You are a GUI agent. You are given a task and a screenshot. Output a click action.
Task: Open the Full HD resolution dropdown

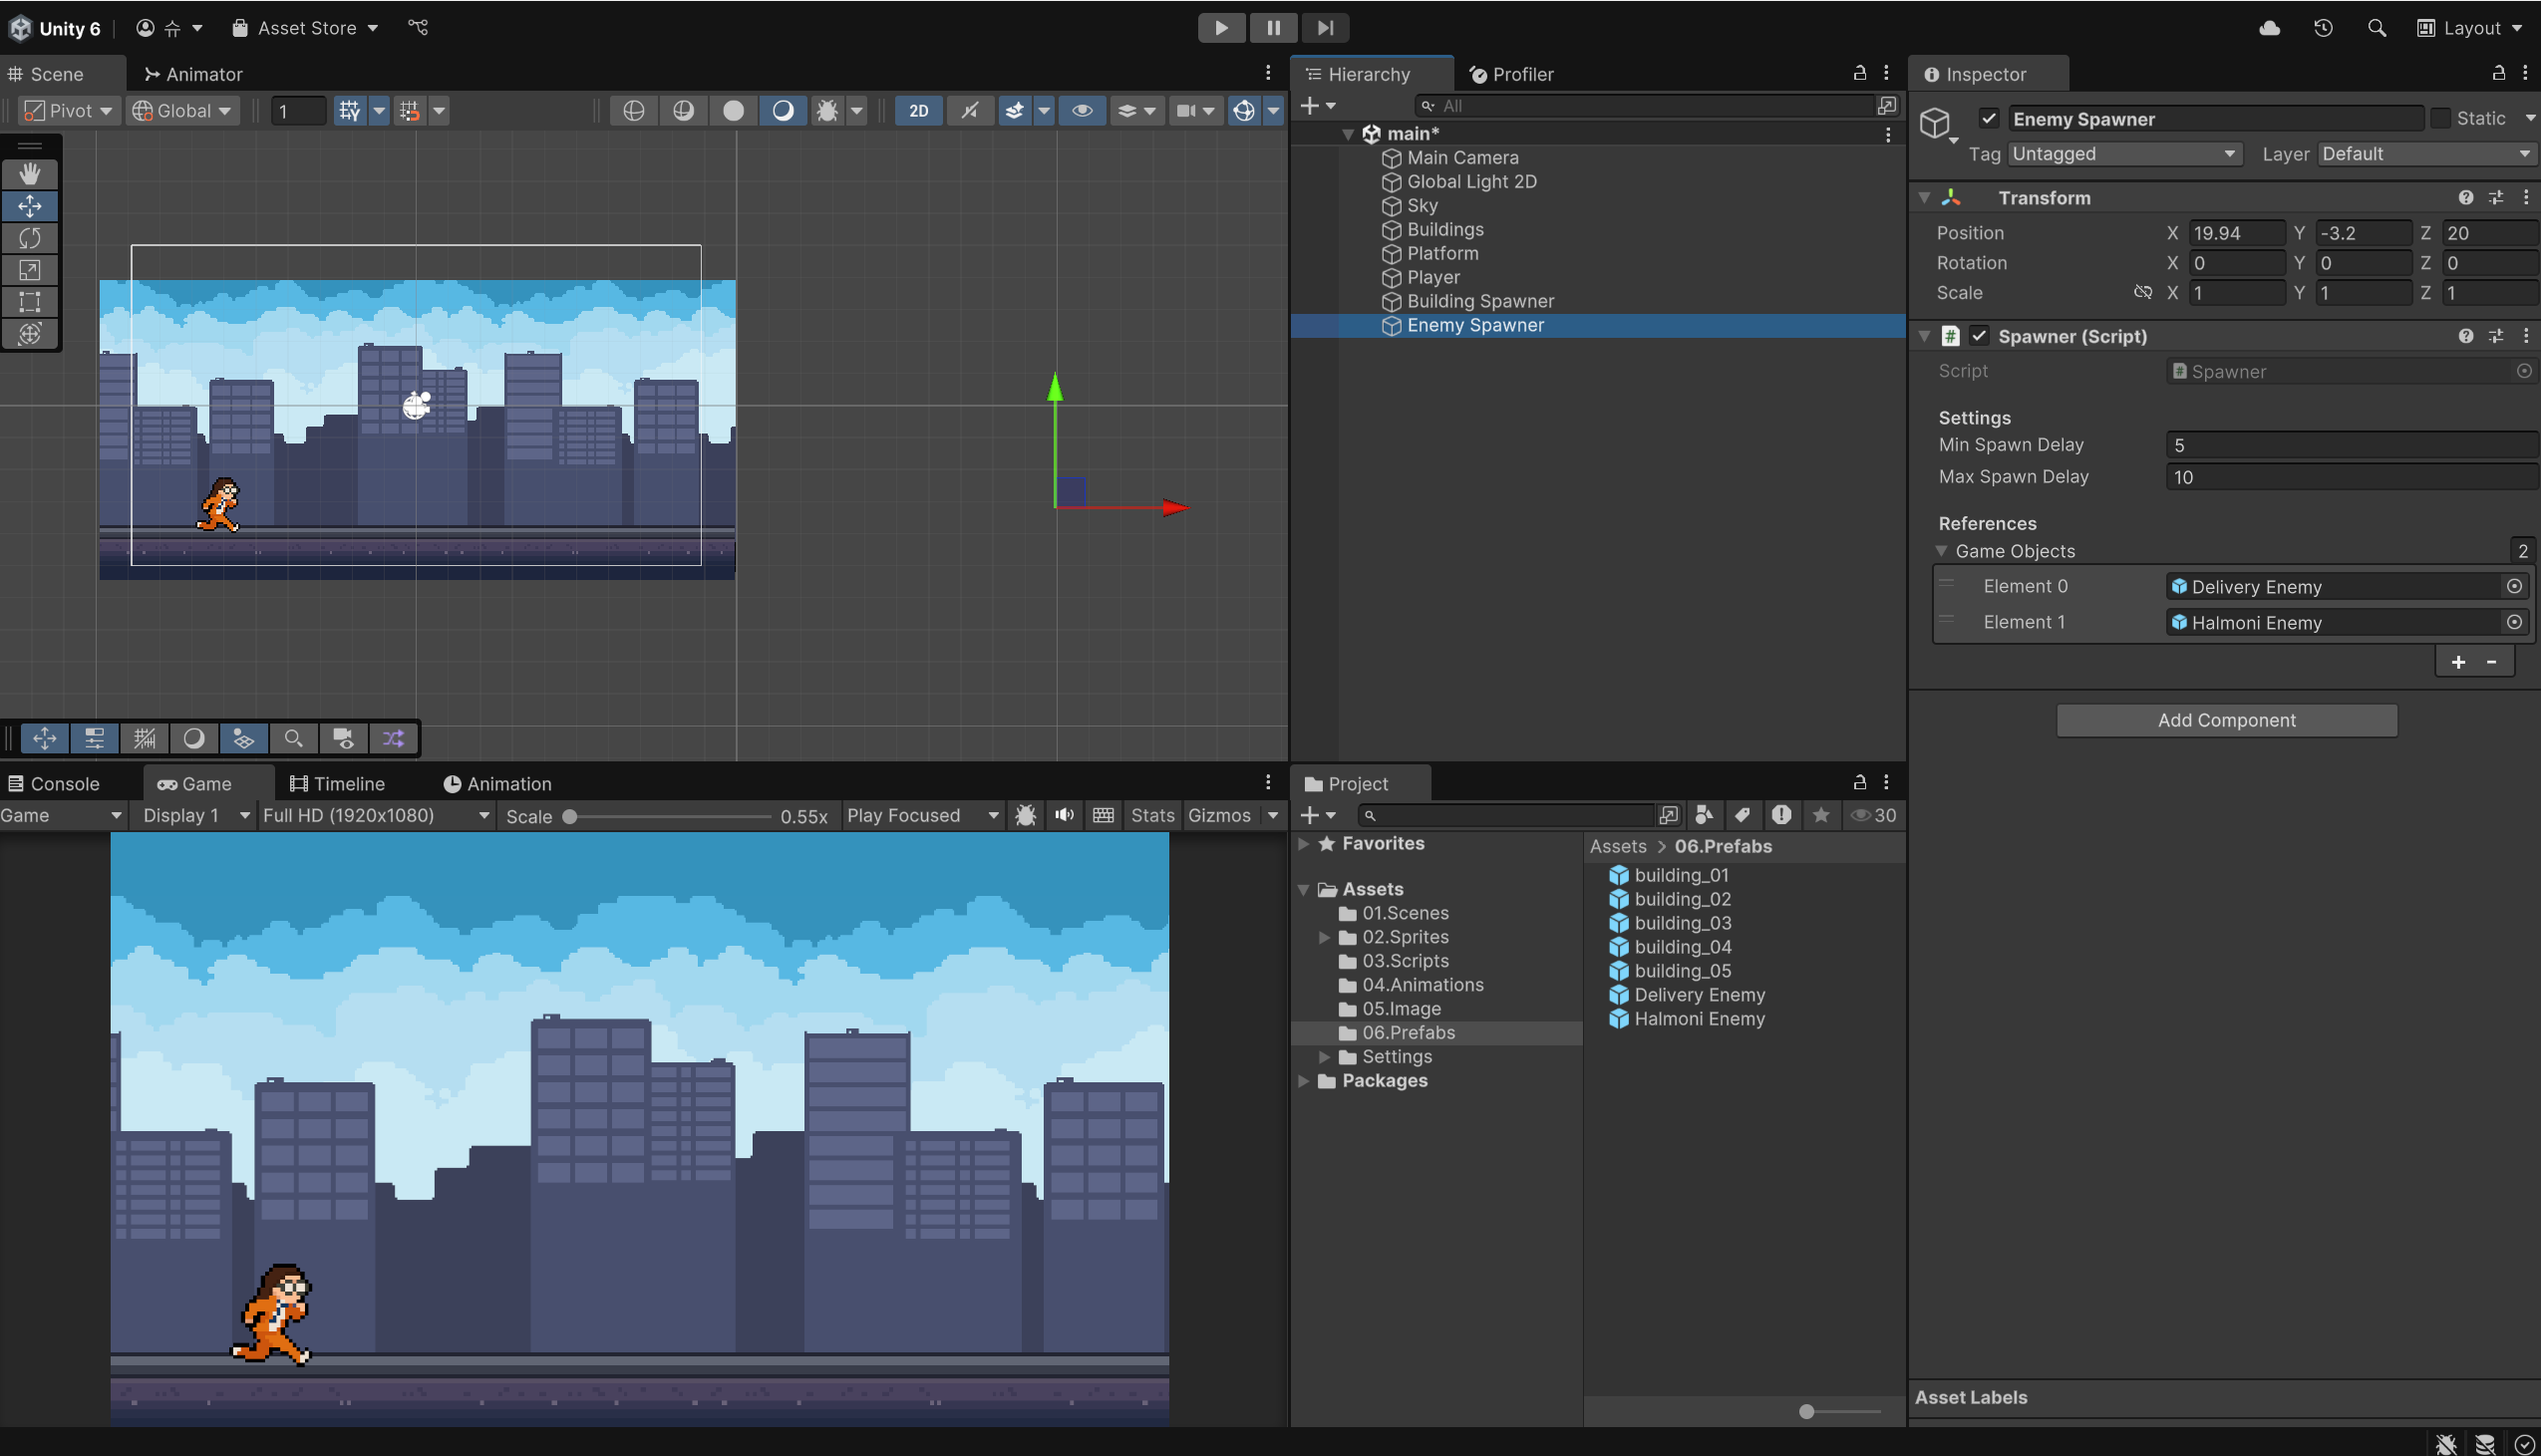pyautogui.click(x=376, y=815)
